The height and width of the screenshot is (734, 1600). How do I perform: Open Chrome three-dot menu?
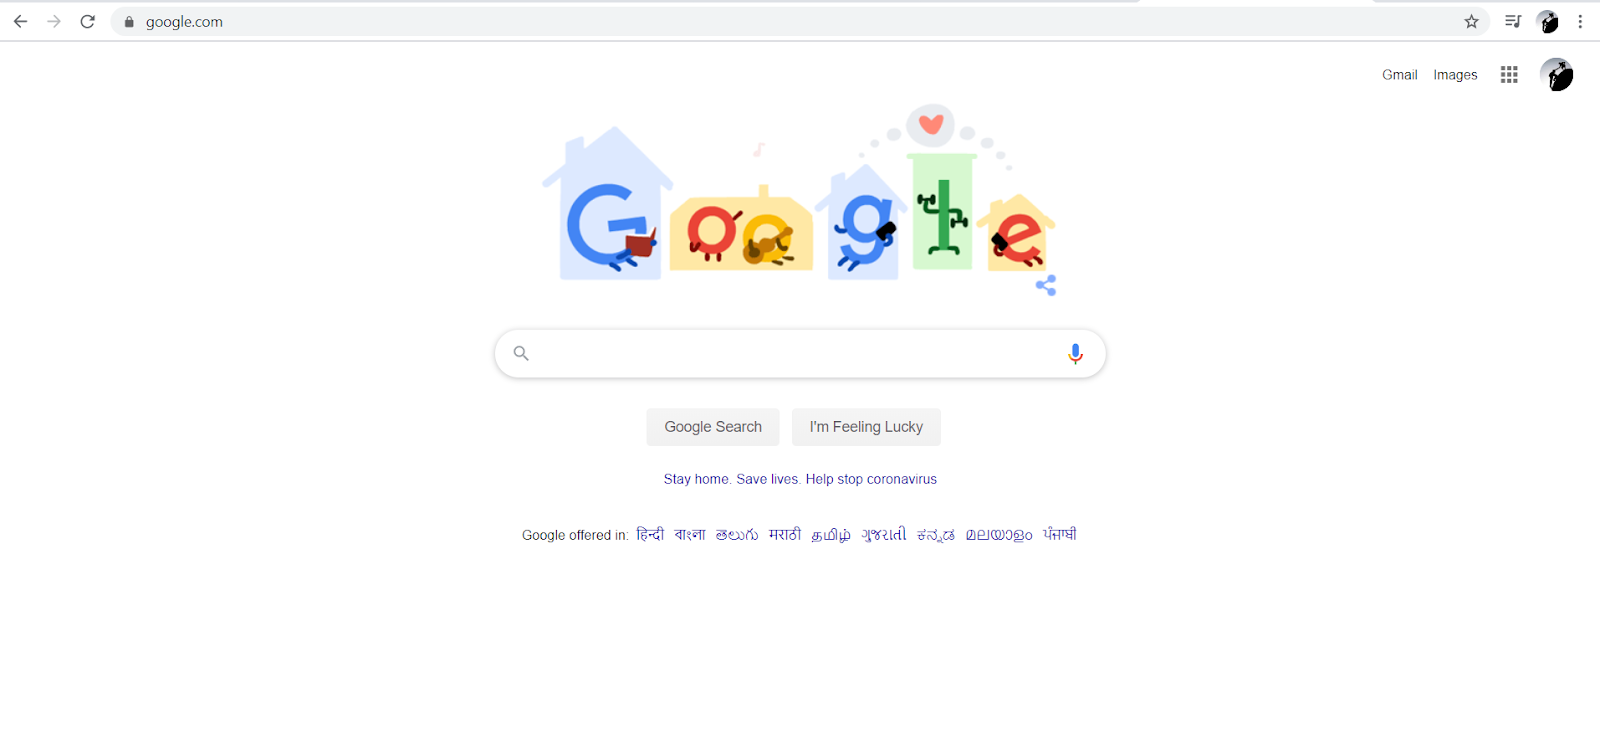[x=1580, y=21]
